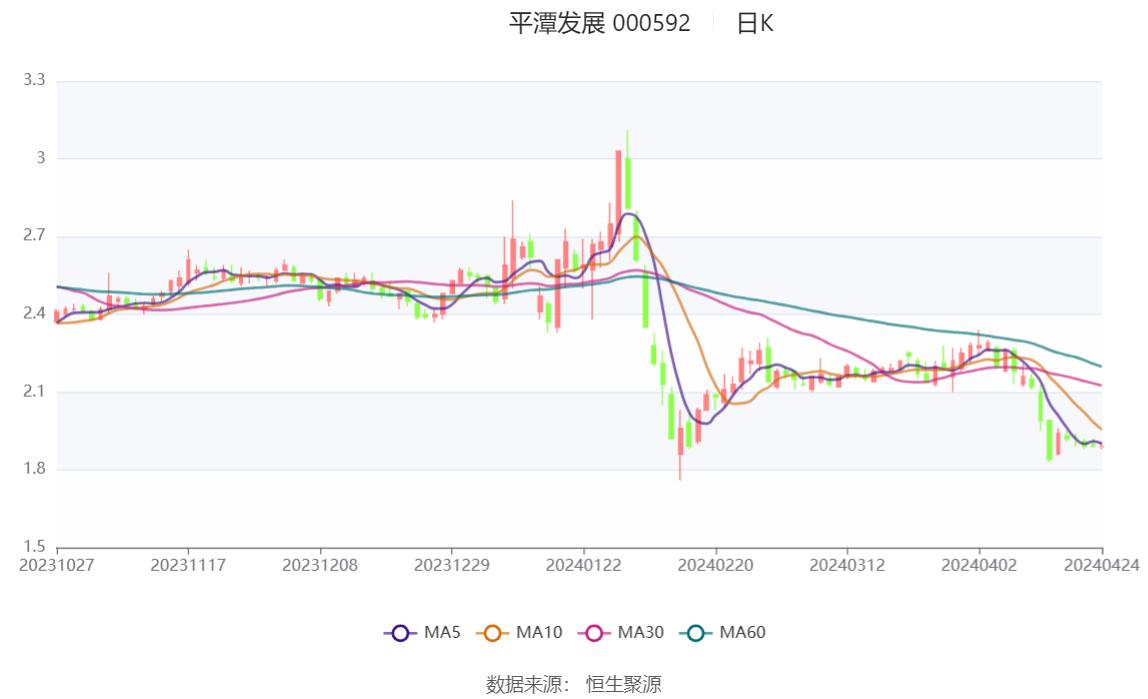Click x-axis date label 20240122

[584, 565]
